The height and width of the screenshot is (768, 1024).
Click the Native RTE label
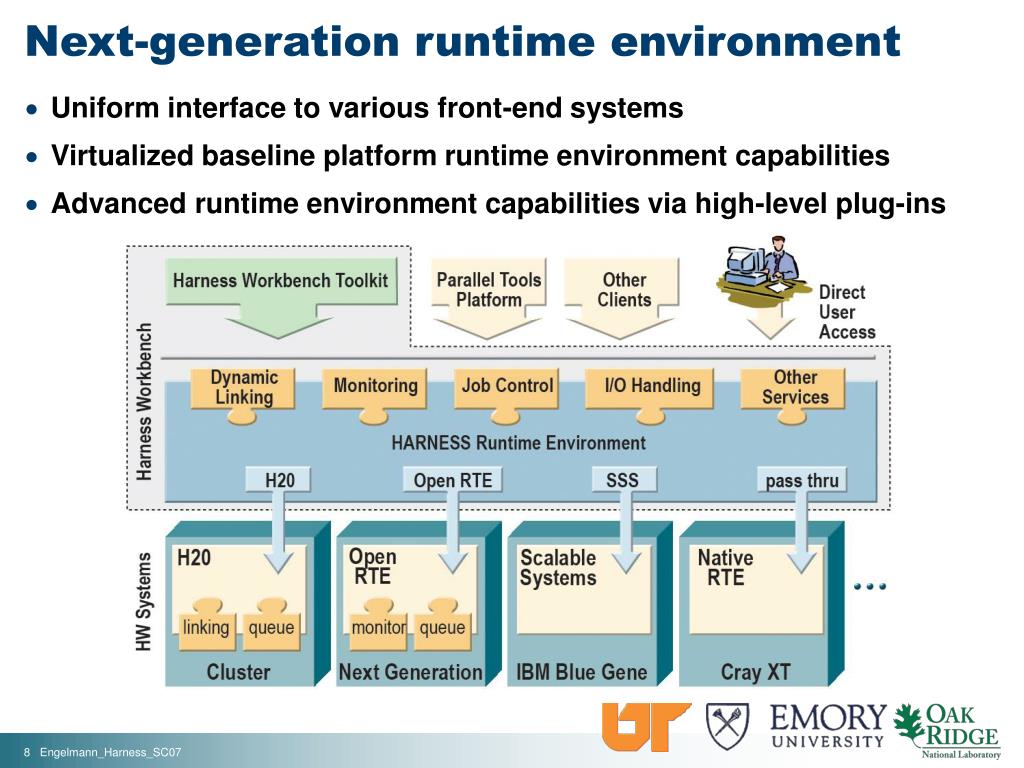[726, 568]
